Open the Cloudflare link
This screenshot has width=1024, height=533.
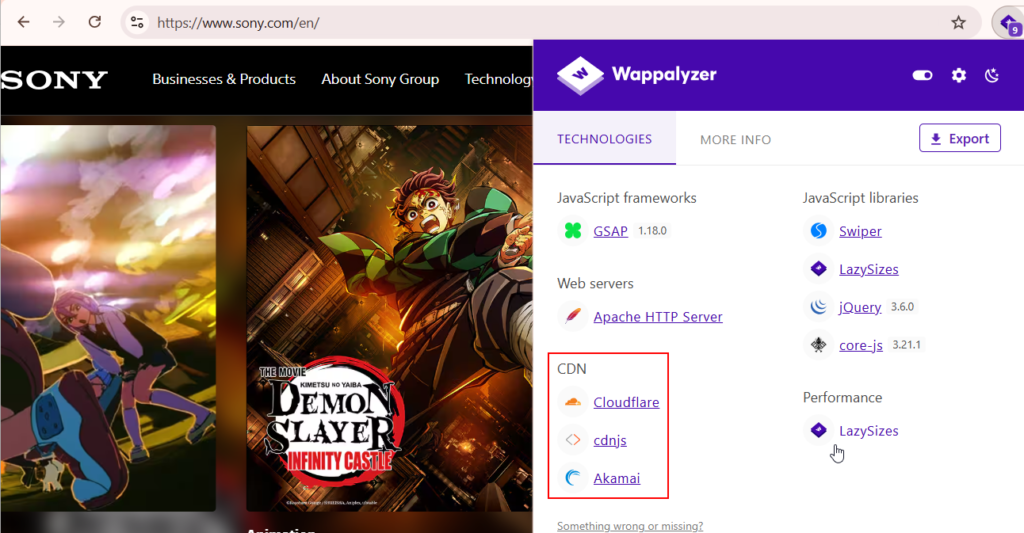(x=626, y=402)
